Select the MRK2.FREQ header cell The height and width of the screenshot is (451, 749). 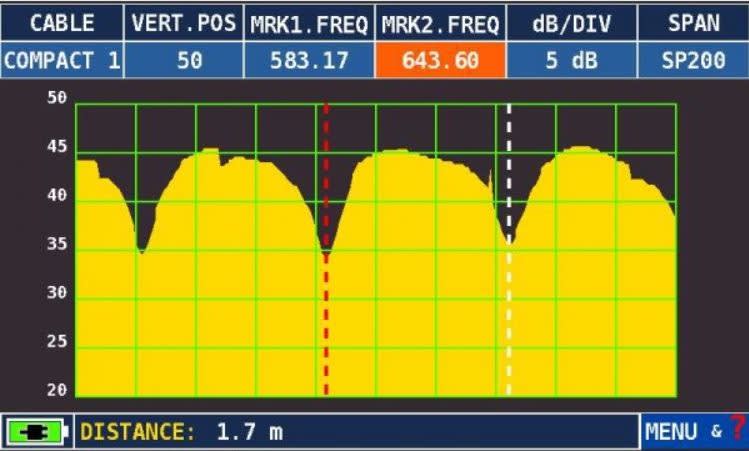click(x=440, y=23)
